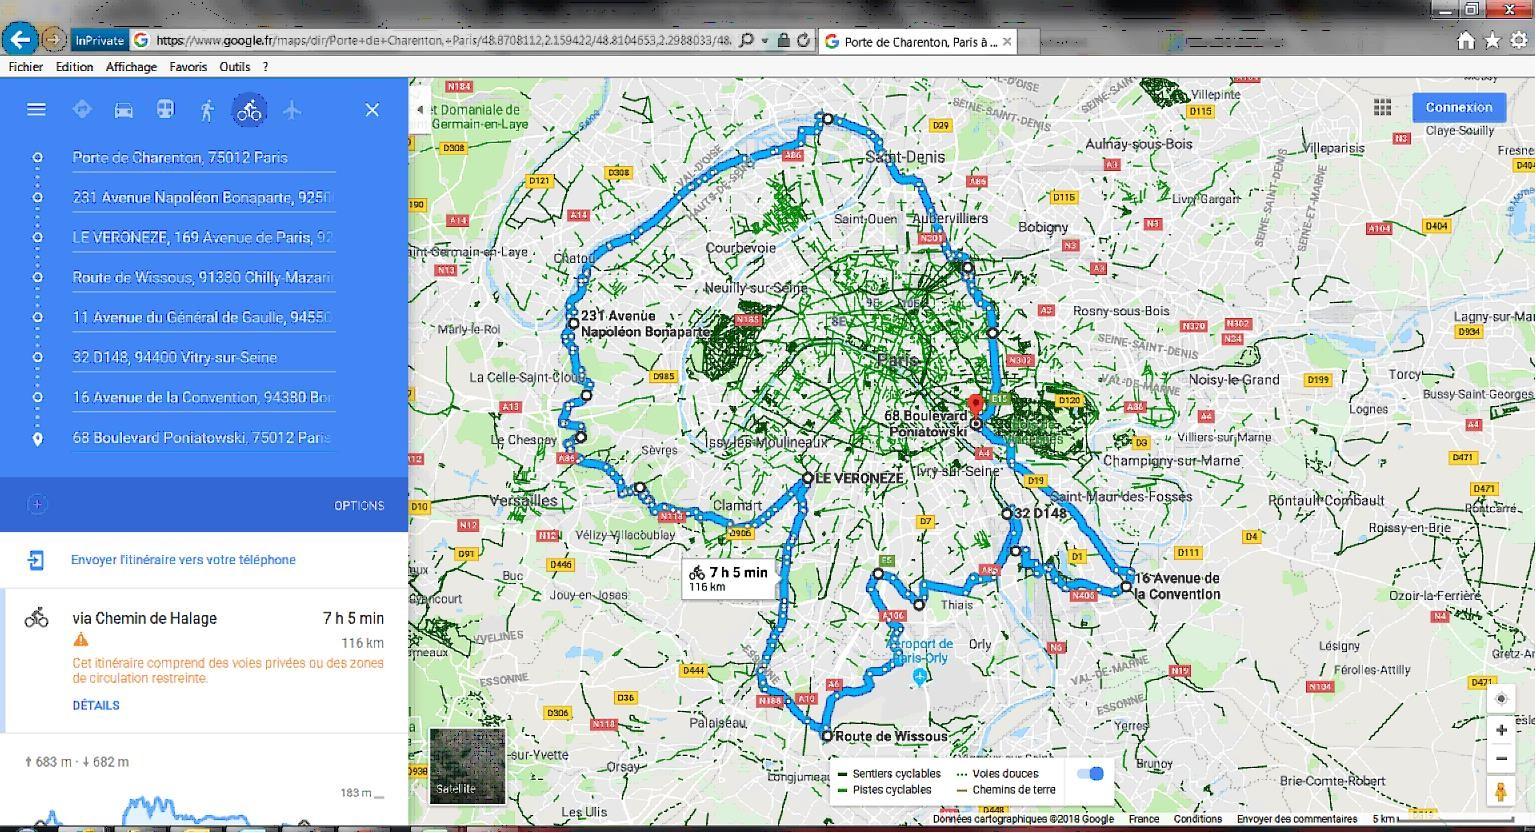Show your location on map
The image size is (1536, 833).
tap(1501, 699)
